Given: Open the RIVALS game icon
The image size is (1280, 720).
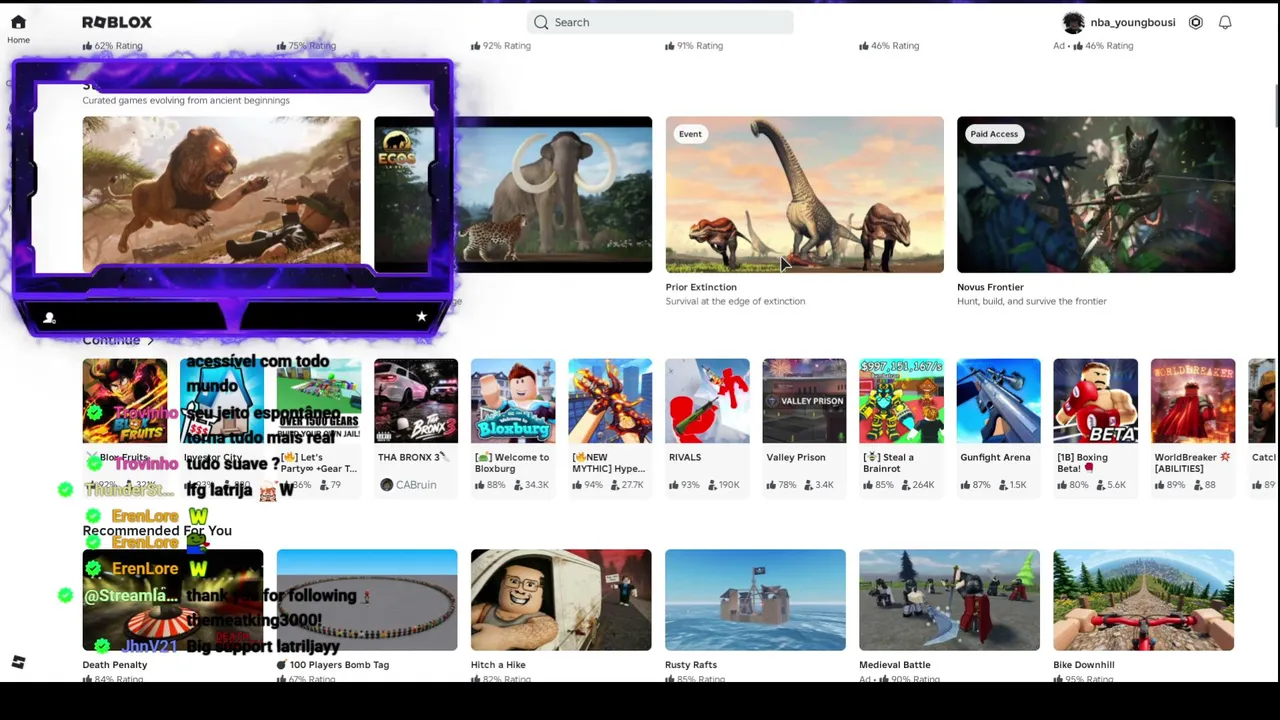Looking at the screenshot, I should pyautogui.click(x=707, y=400).
